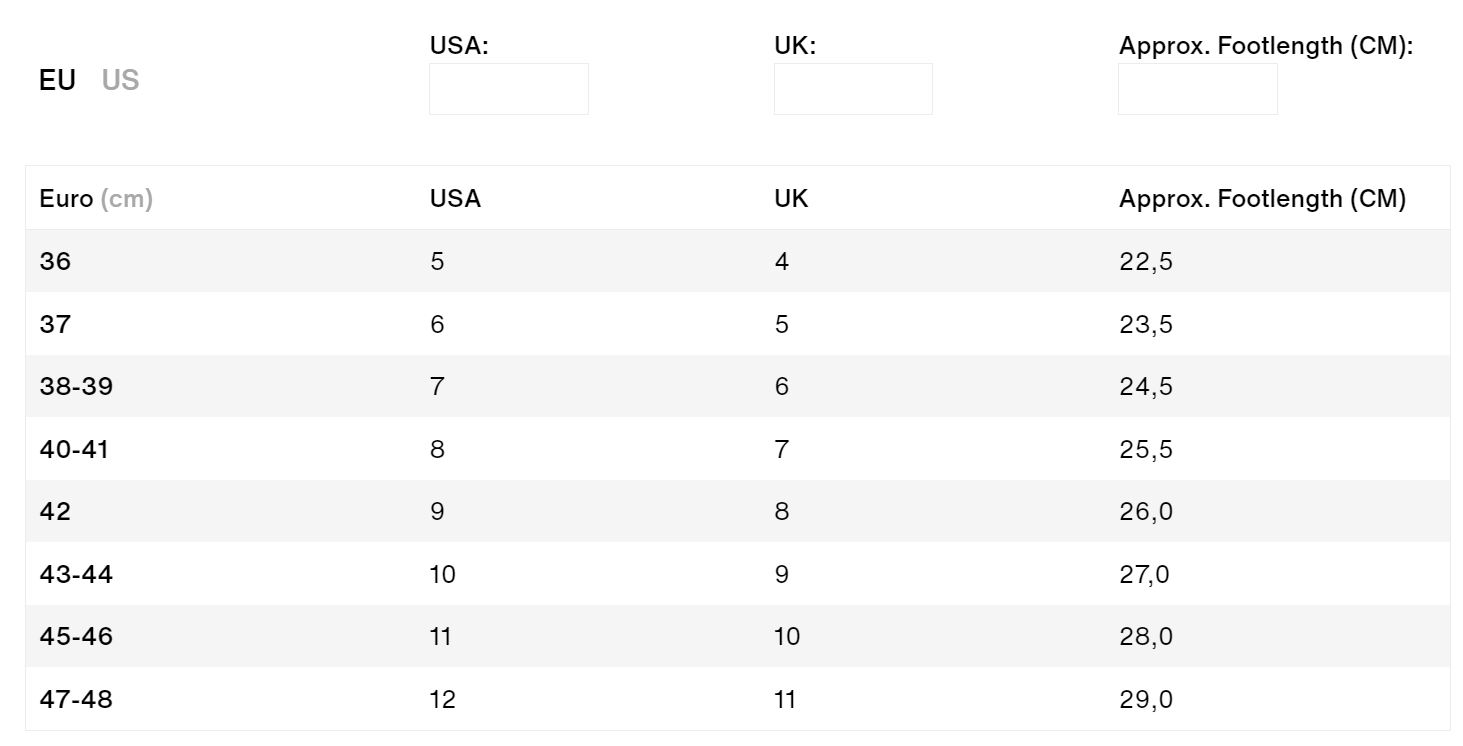
Task: Toggle the (cm) unit in Euro header
Action: tap(127, 199)
